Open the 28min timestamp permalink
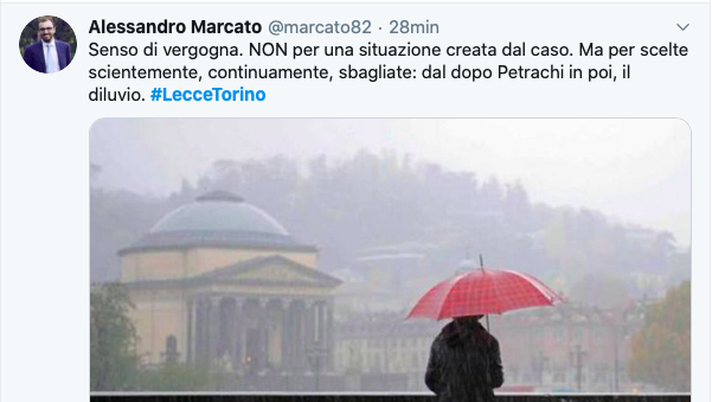Viewport: 712px width, 402px height. 414,27
